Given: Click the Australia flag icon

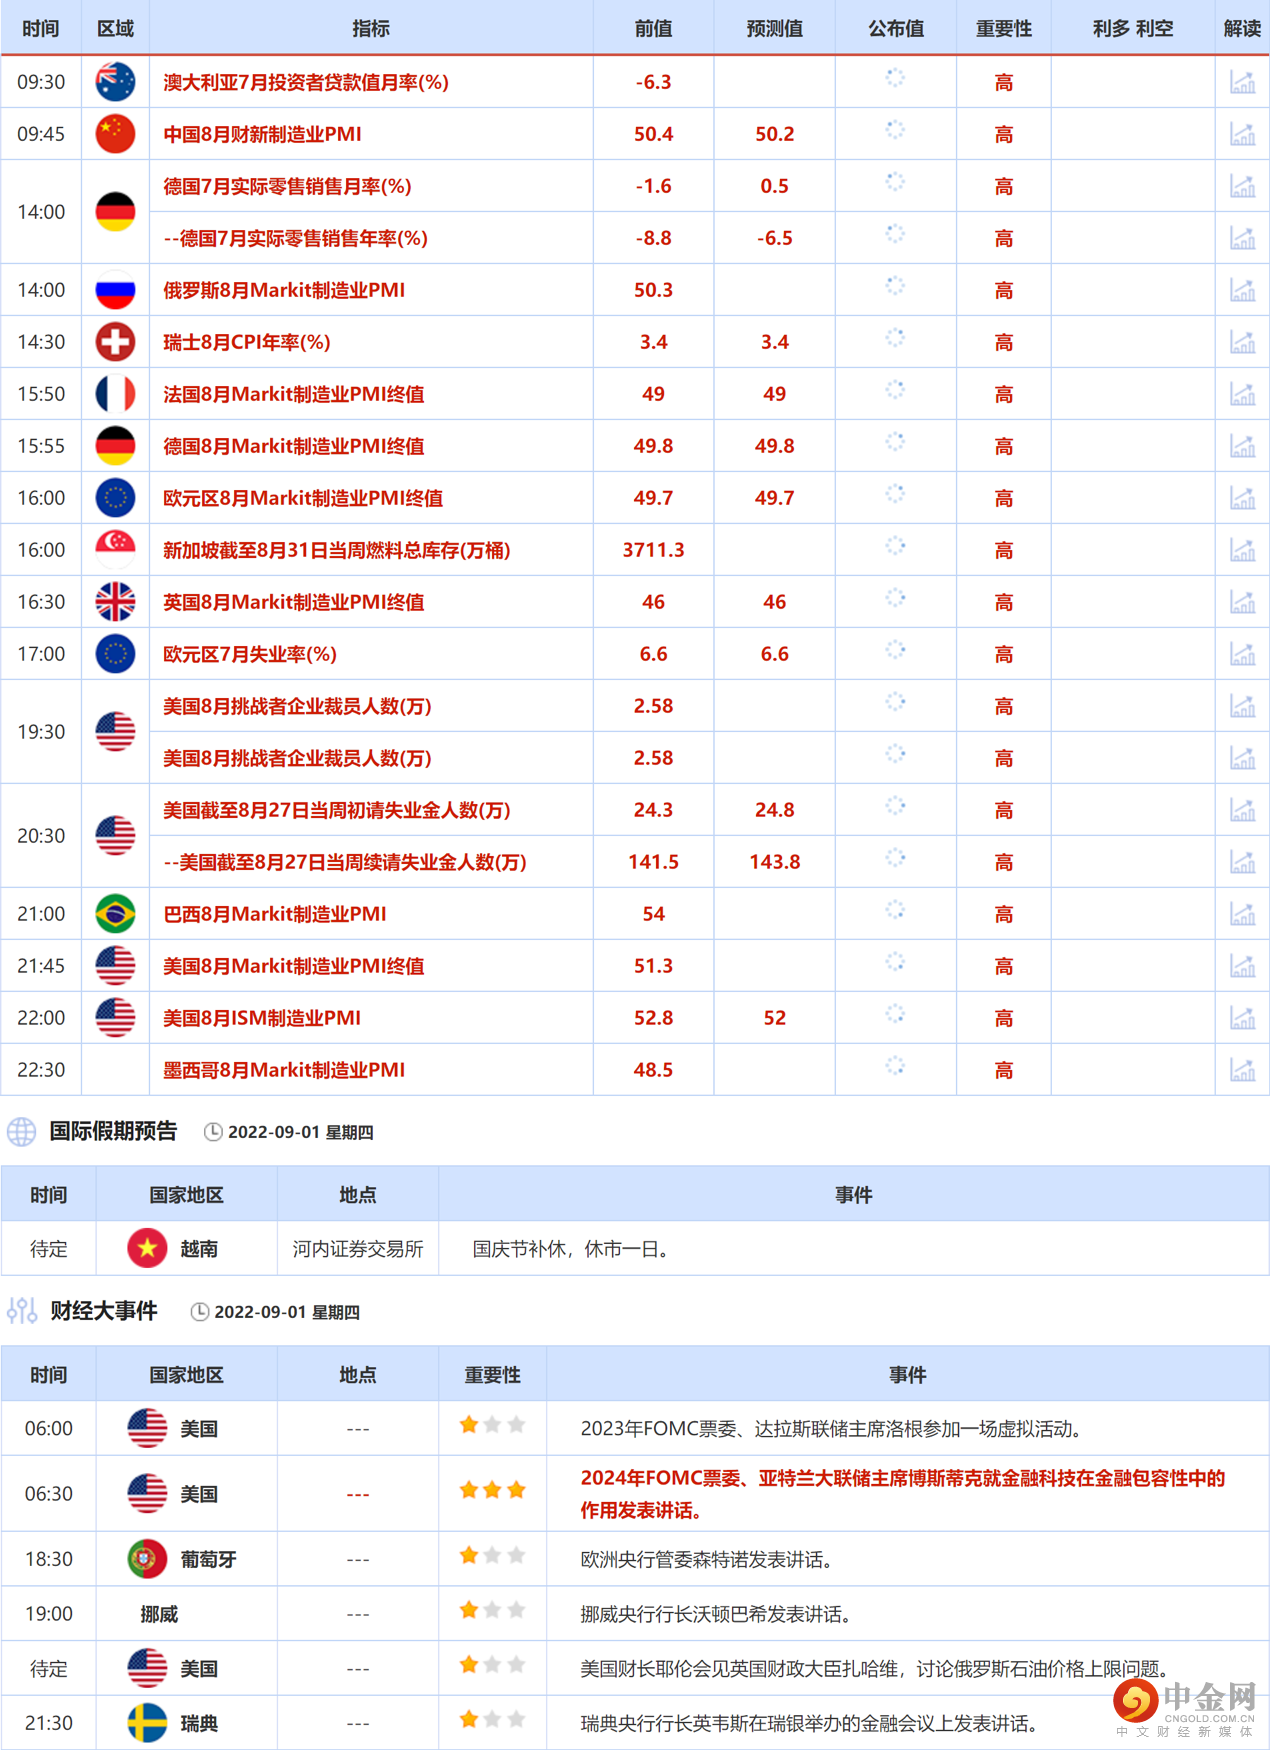Looking at the screenshot, I should pos(115,82).
